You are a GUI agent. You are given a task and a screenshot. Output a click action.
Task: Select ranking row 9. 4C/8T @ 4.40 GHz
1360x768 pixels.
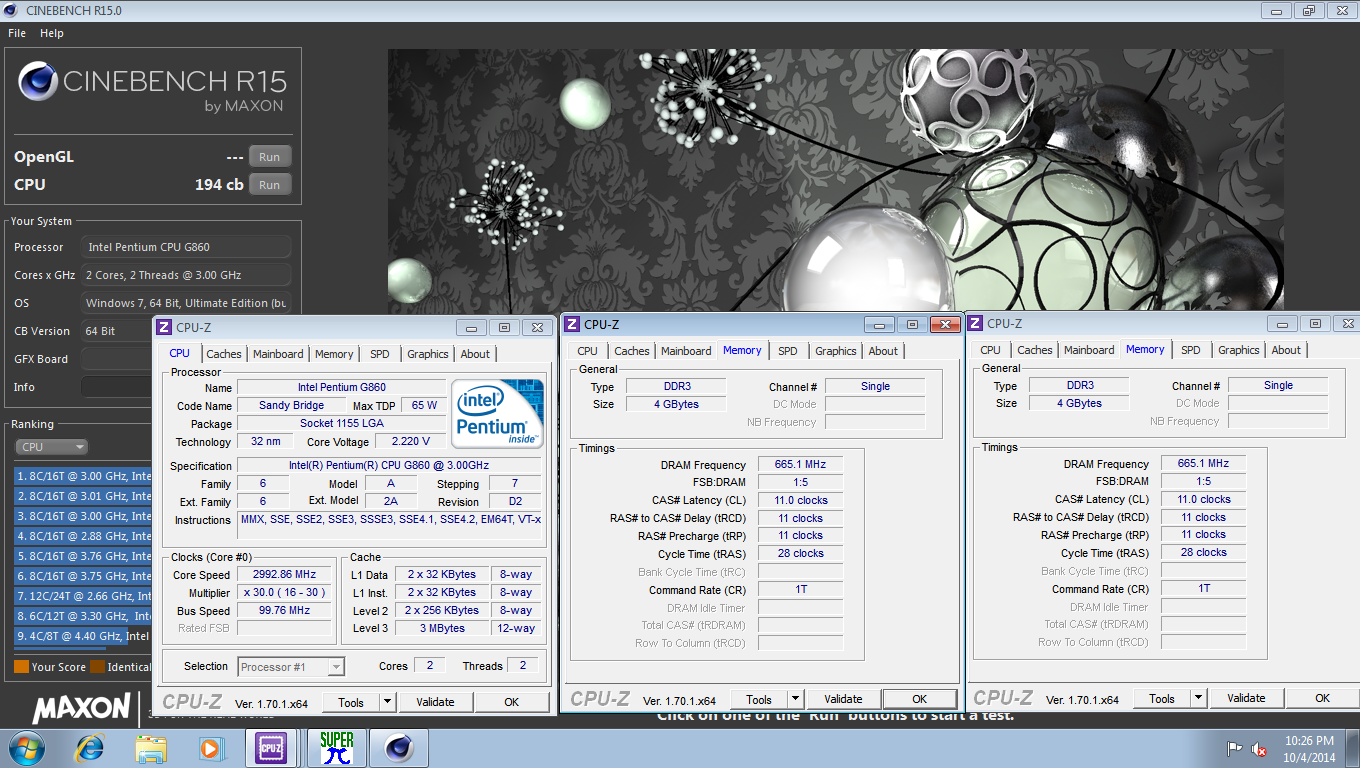[x=84, y=636]
